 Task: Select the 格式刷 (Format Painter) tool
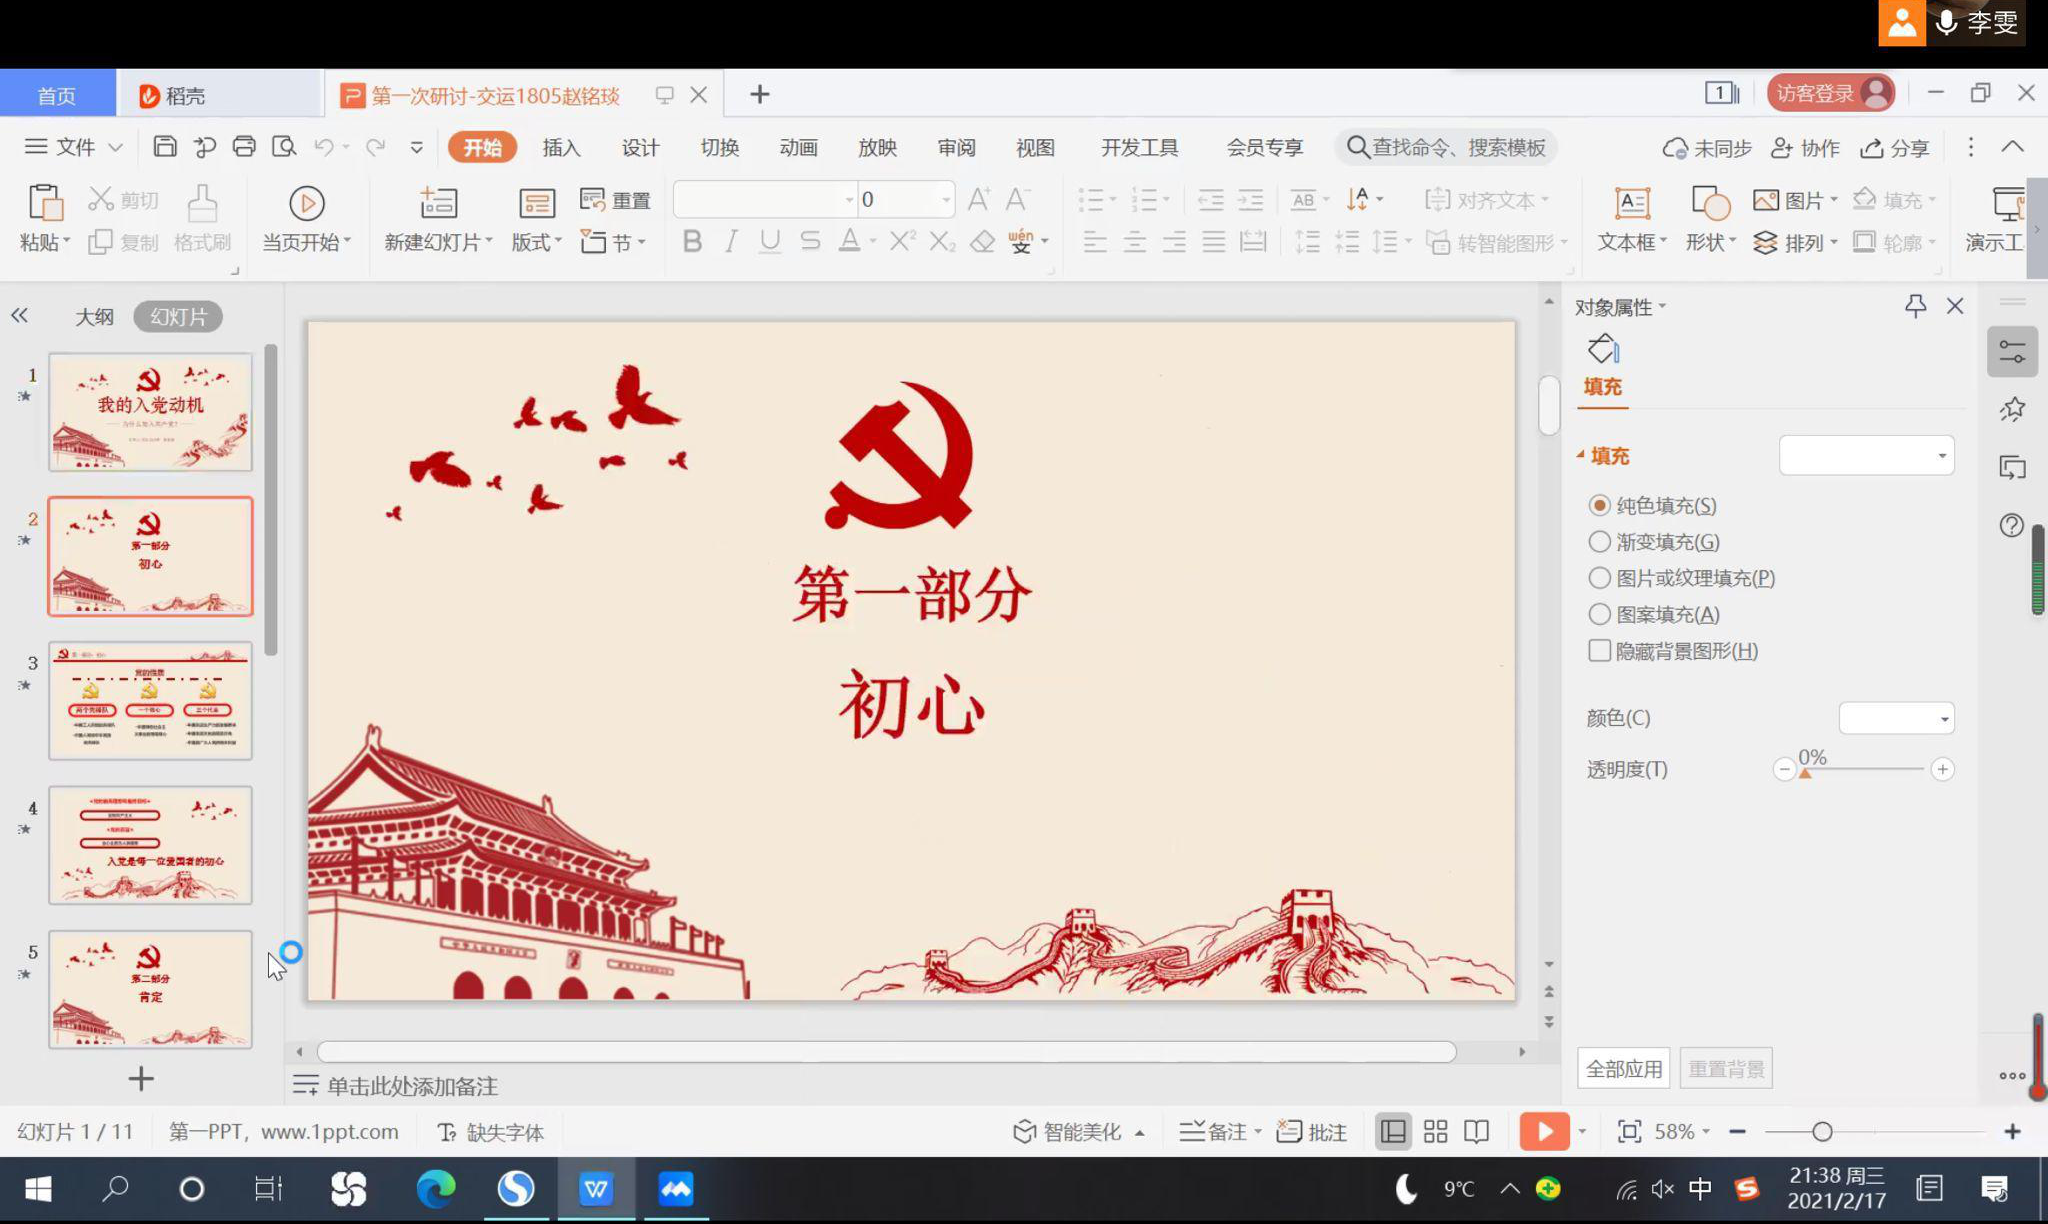coord(201,220)
